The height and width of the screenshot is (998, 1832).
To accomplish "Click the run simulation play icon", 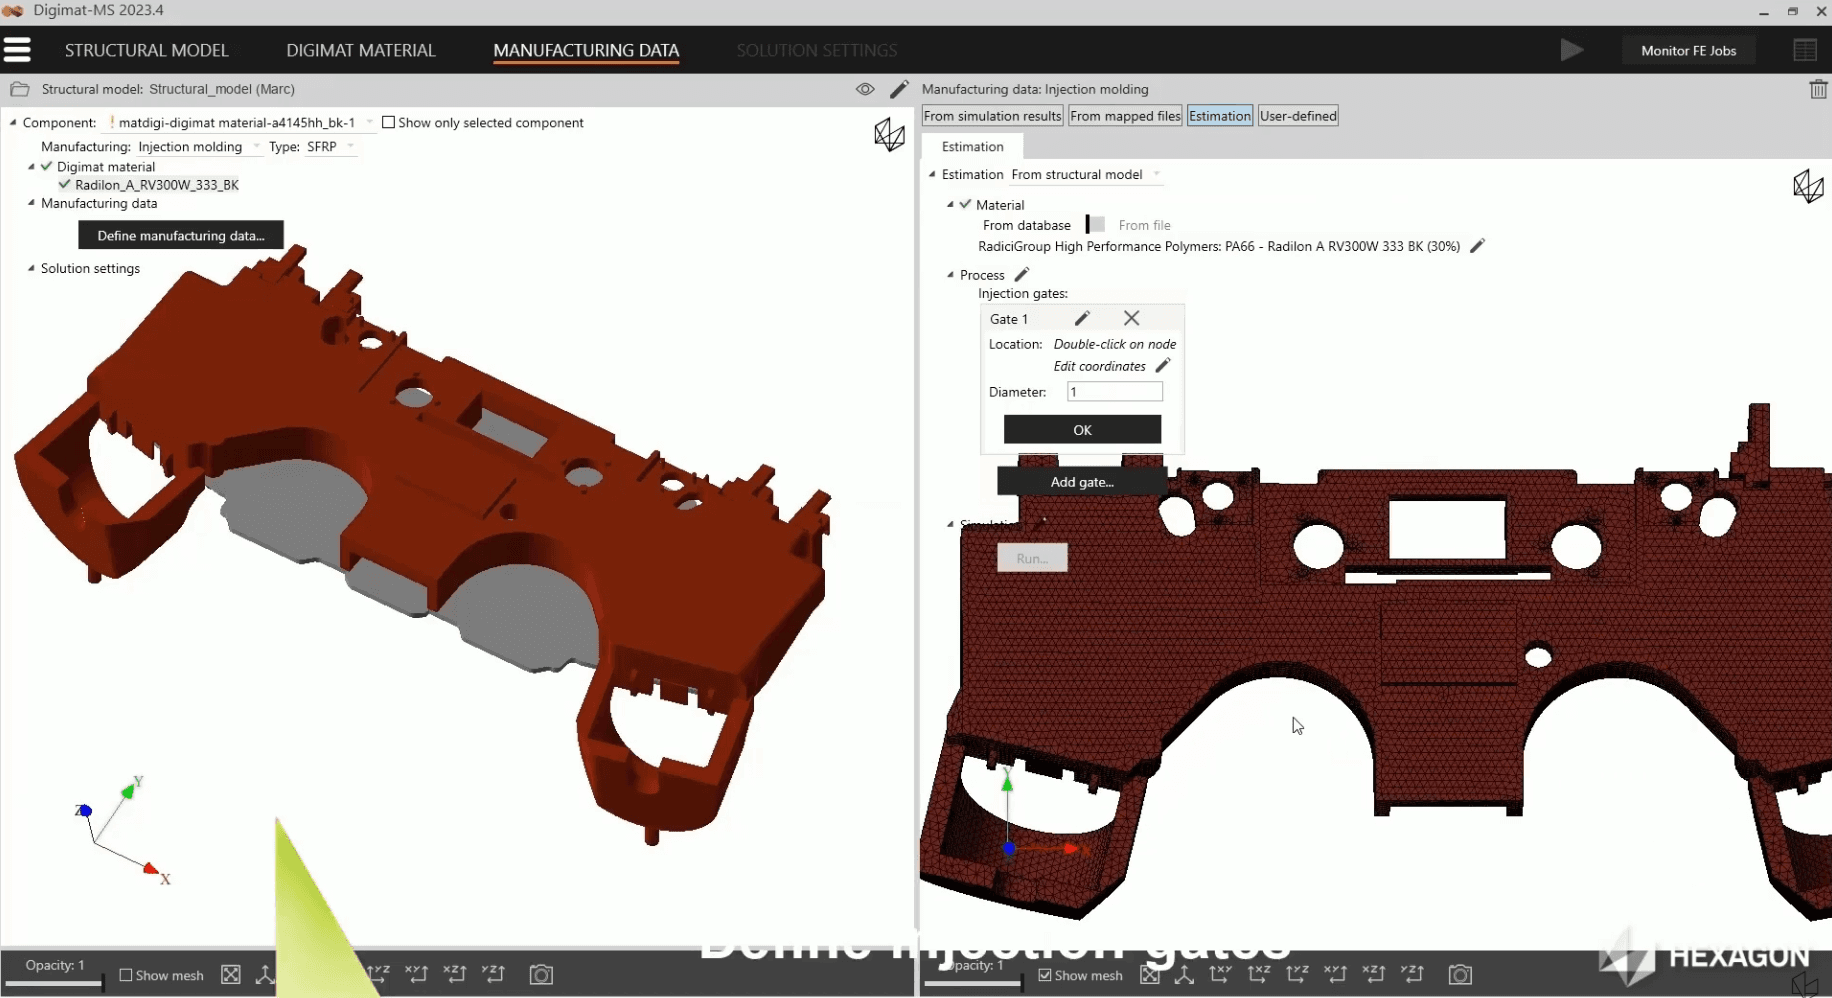I will point(1571,50).
